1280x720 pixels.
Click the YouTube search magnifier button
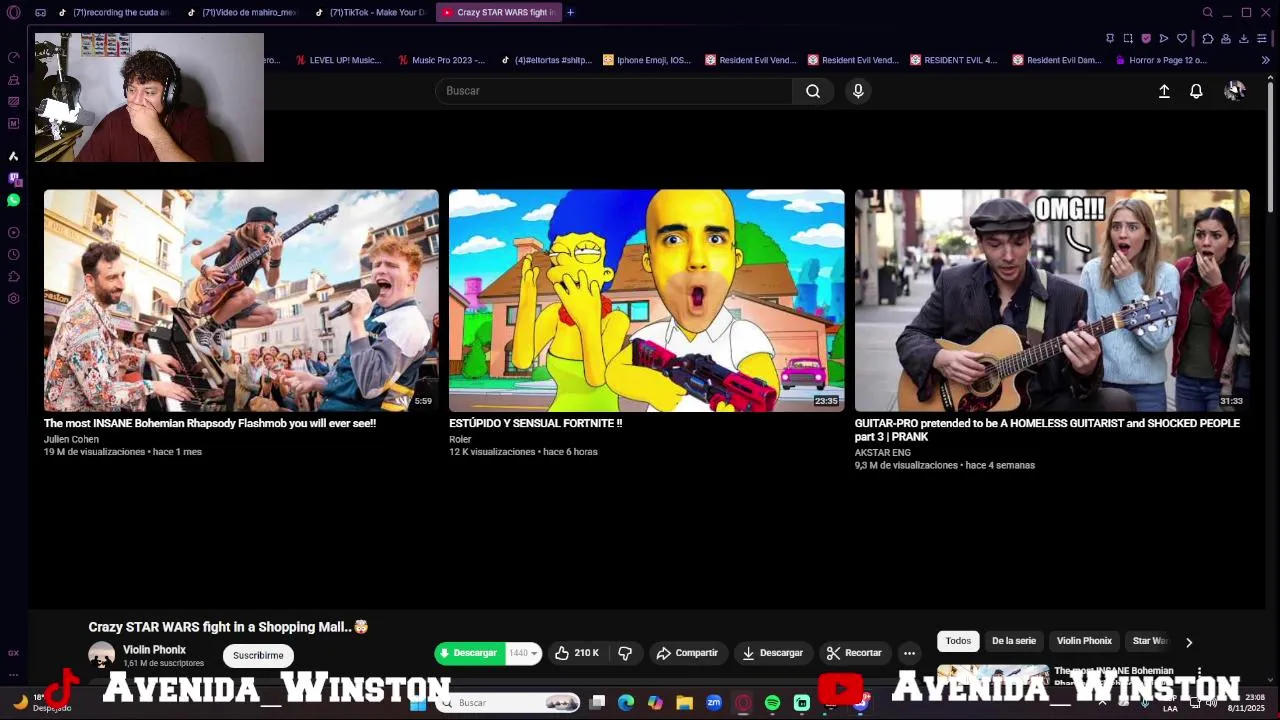click(x=813, y=91)
